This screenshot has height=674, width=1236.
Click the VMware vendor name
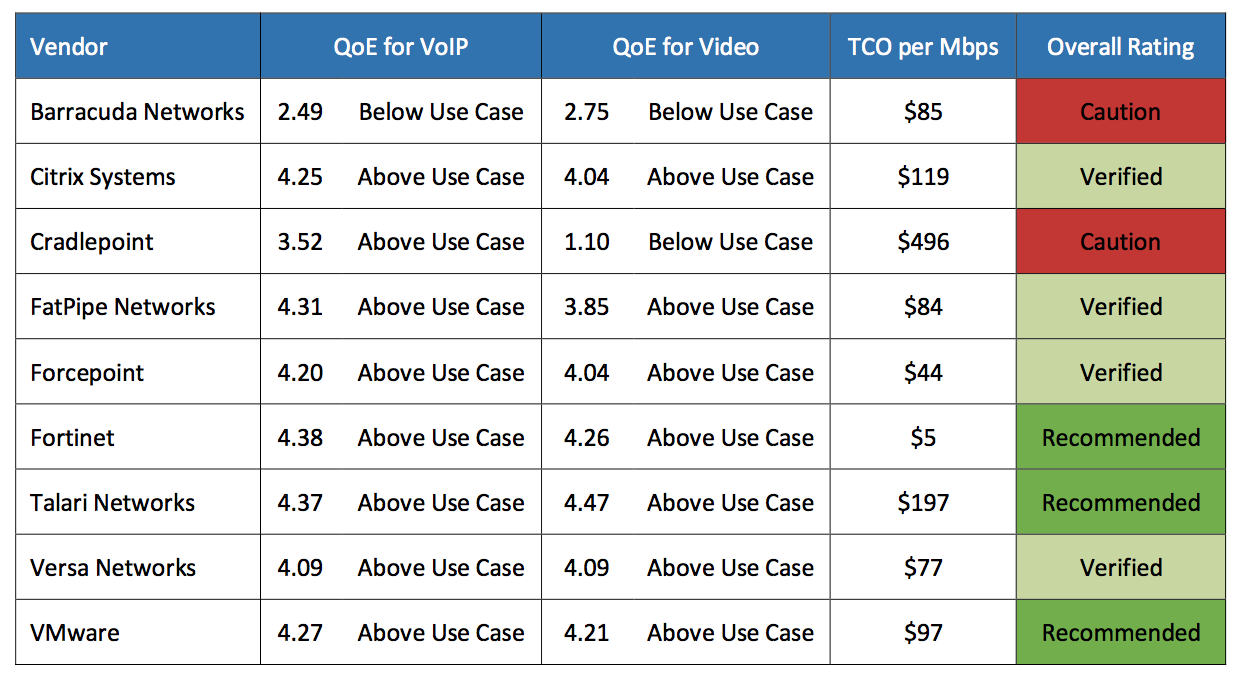[x=75, y=633]
